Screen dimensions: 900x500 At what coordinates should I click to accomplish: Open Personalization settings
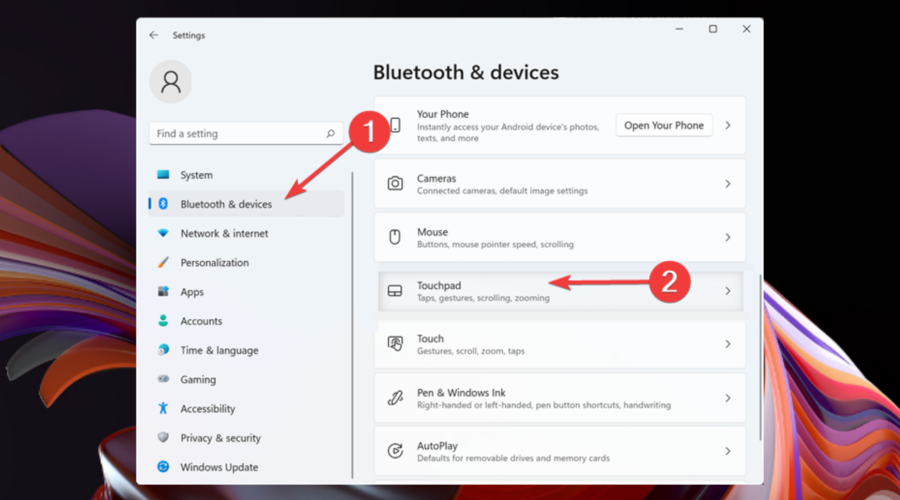pos(246,262)
